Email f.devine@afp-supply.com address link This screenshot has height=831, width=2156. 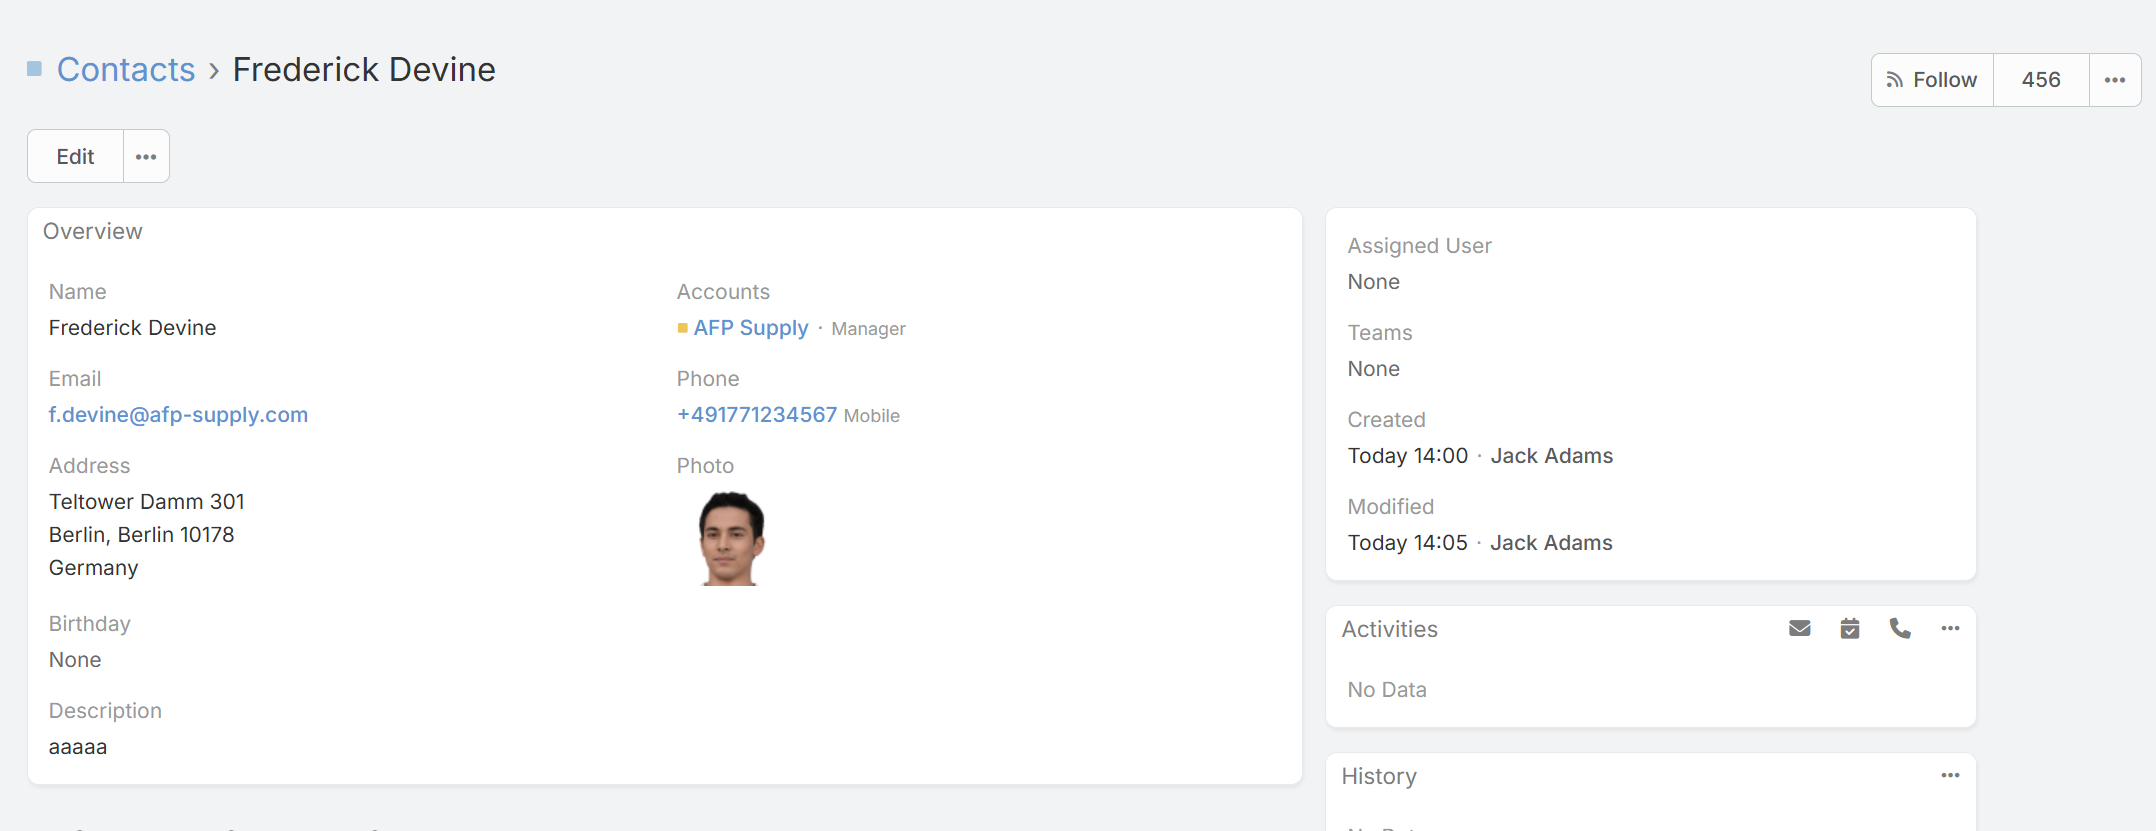pyautogui.click(x=178, y=415)
